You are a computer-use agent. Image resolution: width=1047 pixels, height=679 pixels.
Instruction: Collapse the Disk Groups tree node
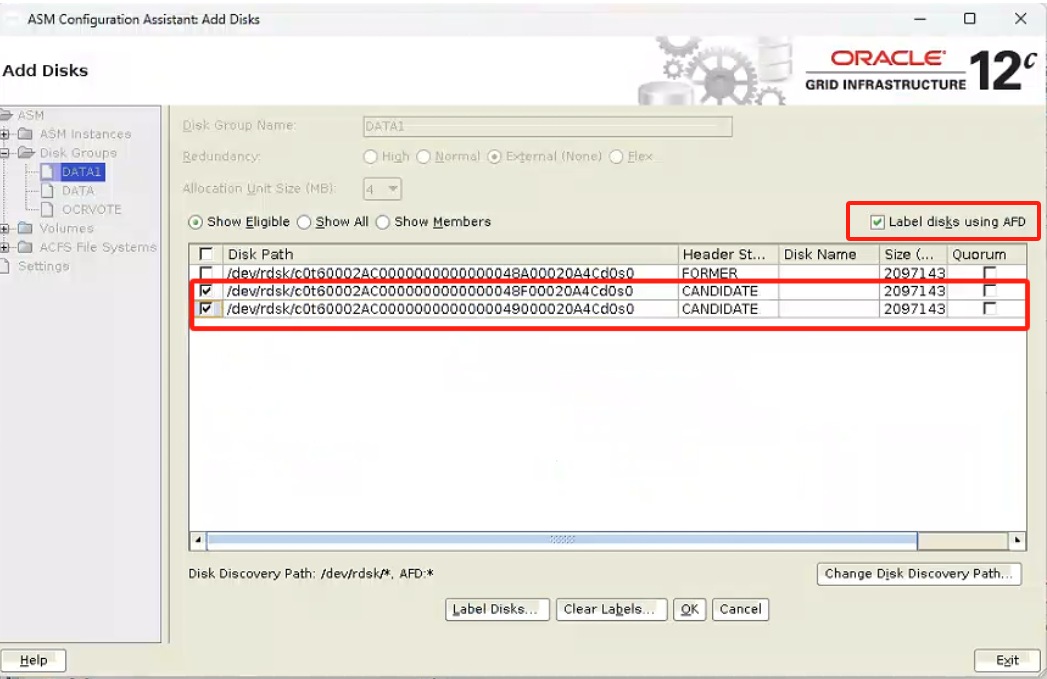pos(5,153)
